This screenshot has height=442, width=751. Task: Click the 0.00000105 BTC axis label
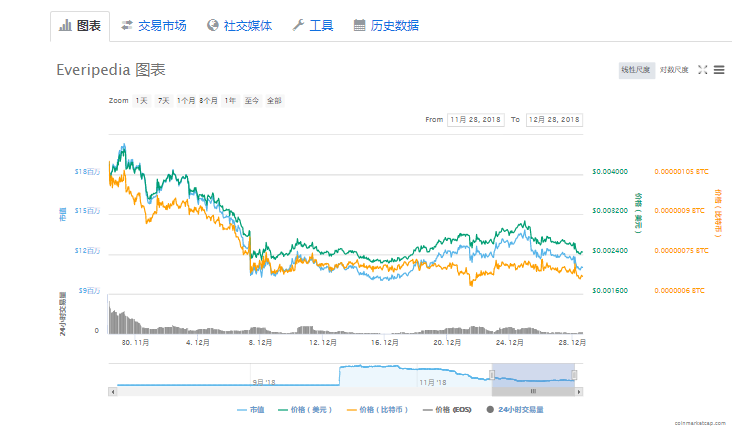tap(681, 171)
